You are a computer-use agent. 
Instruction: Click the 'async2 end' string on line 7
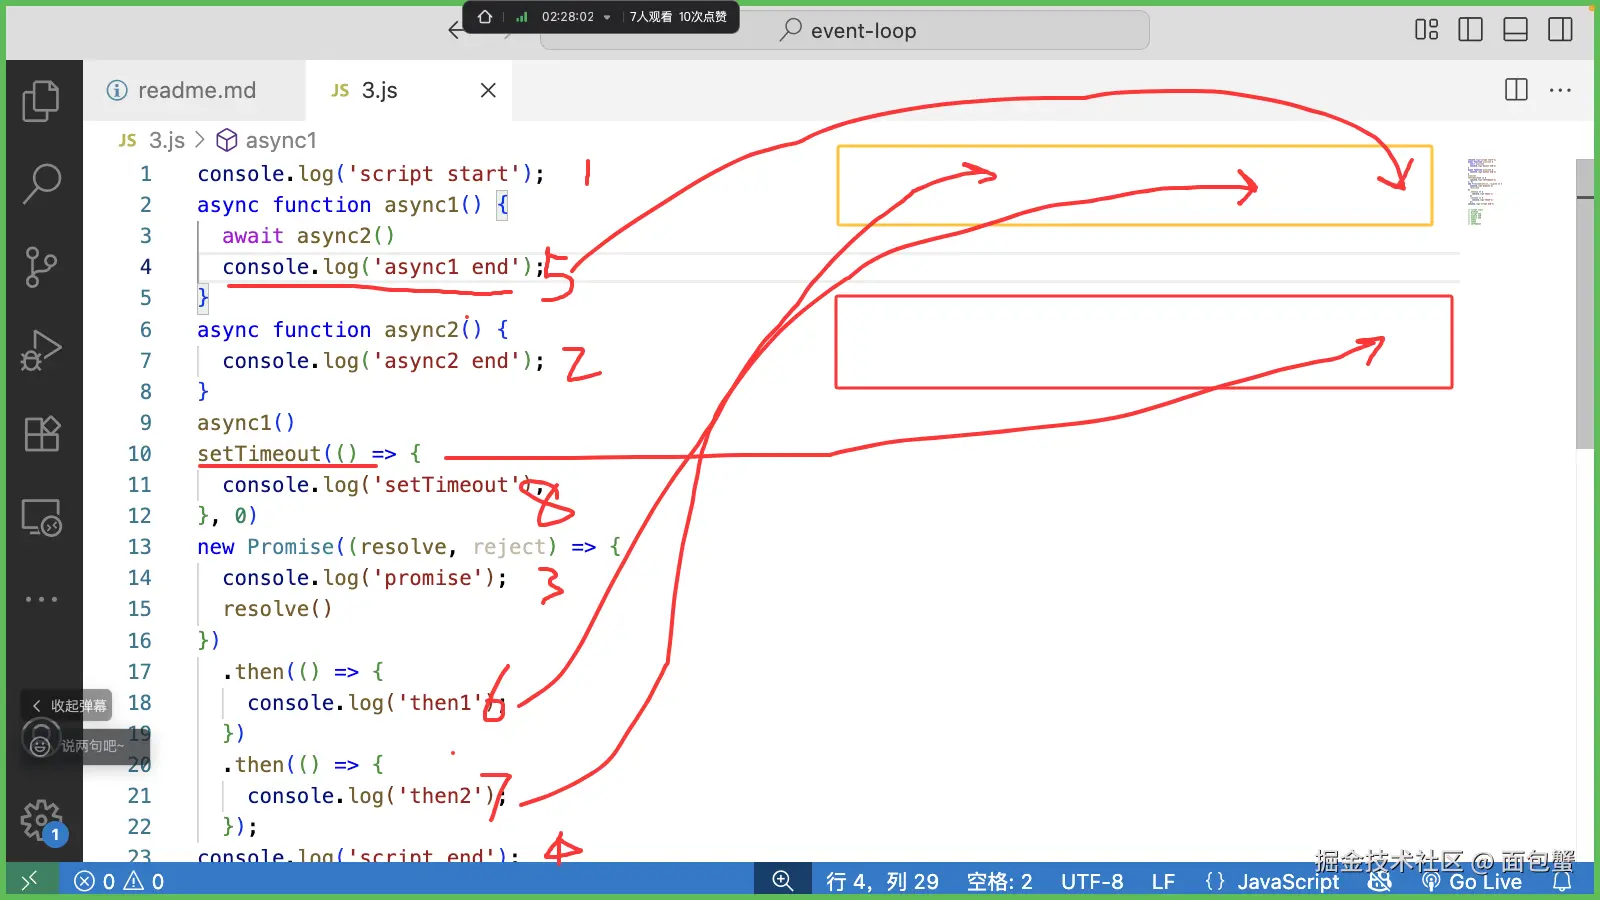[447, 361]
